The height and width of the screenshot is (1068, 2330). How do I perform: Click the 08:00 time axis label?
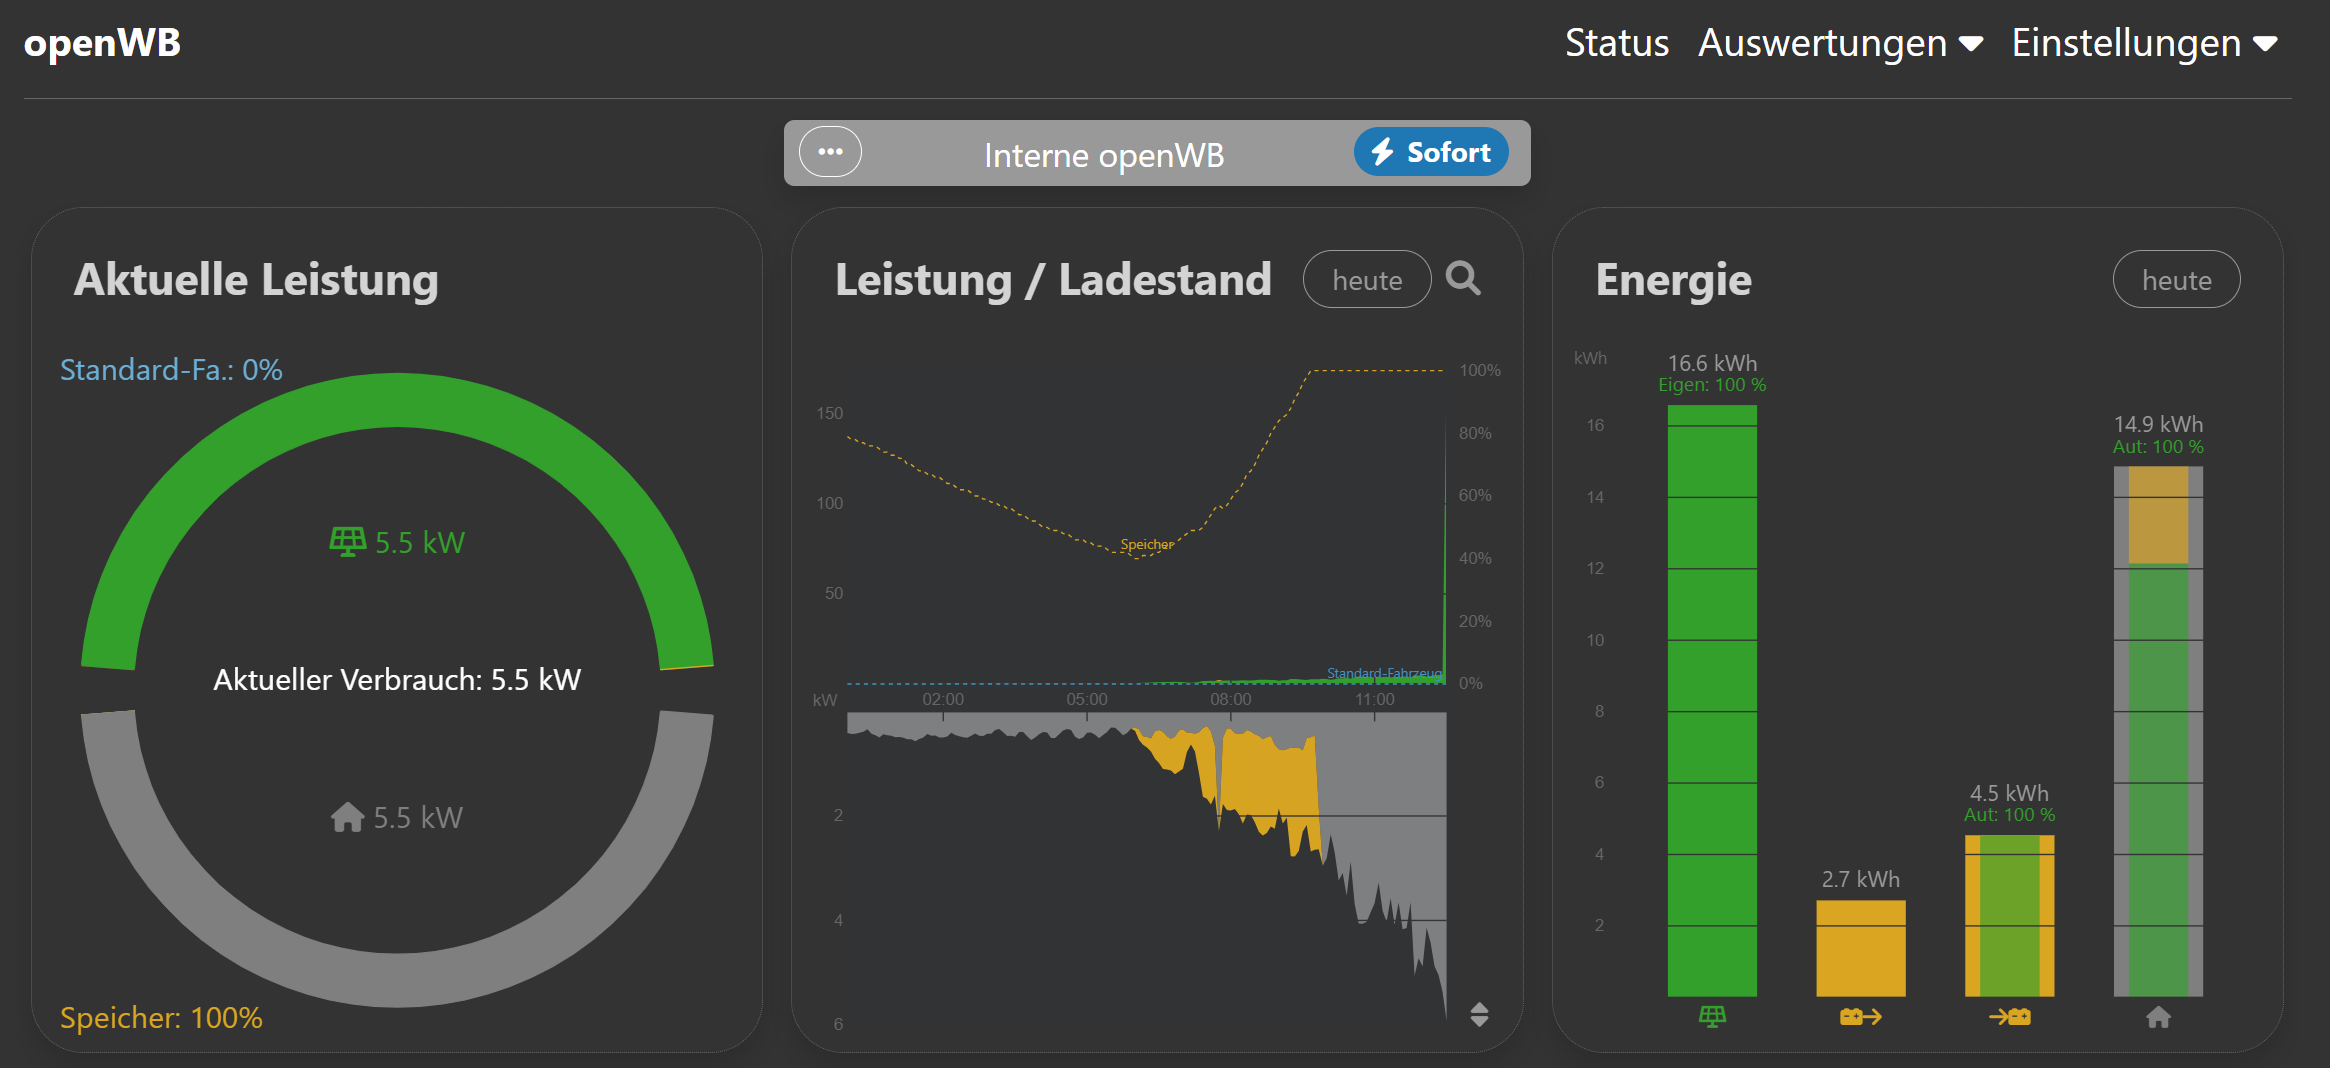click(x=1230, y=699)
